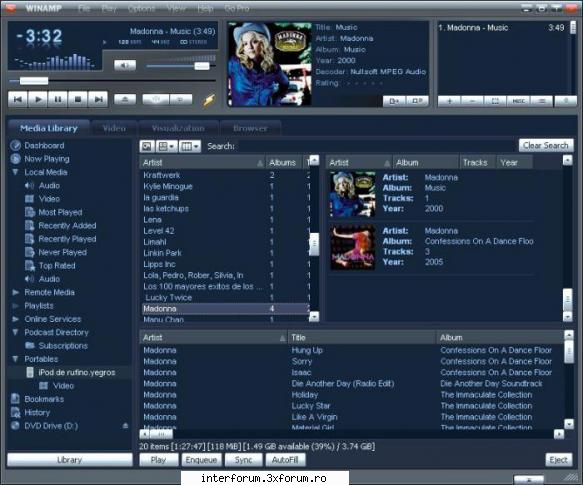583x485 pixels.
Task: Open Now Playing in library tree
Action: click(x=47, y=159)
